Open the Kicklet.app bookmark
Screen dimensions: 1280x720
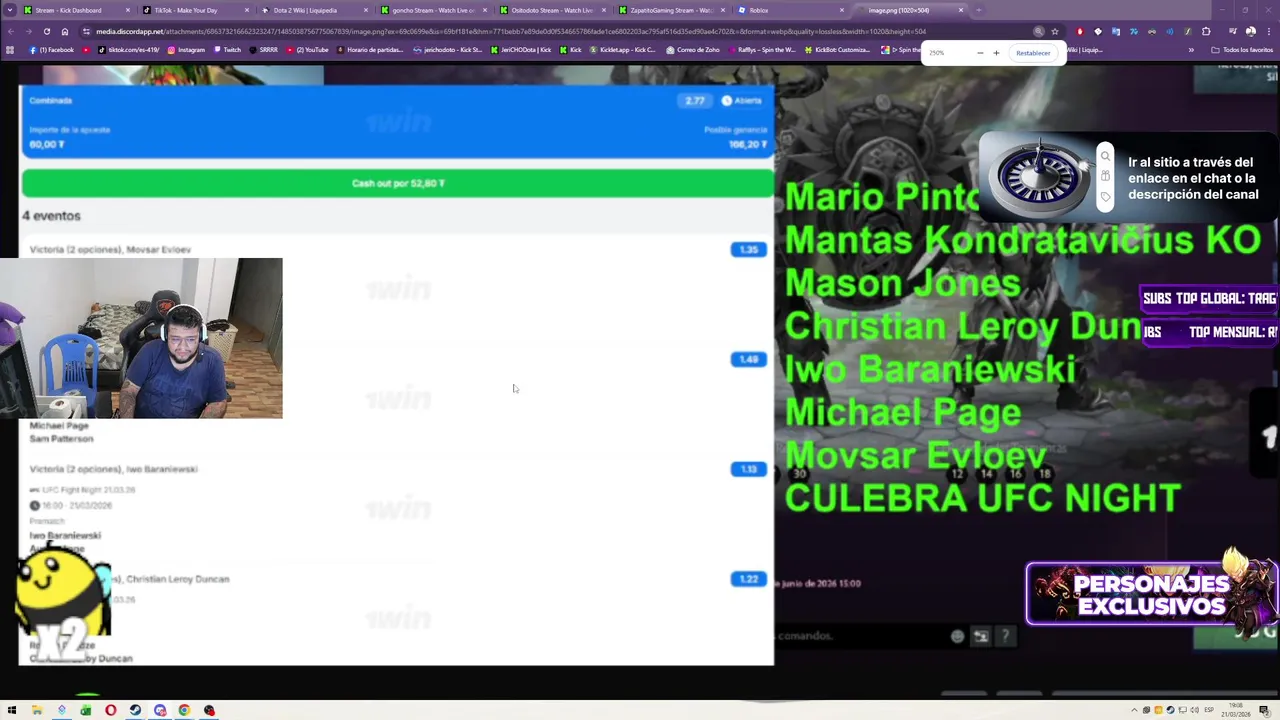(x=623, y=49)
